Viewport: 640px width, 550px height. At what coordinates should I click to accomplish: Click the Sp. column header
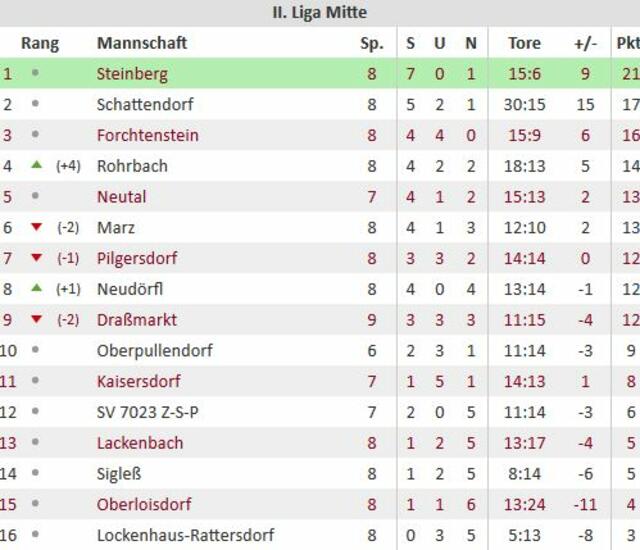[372, 43]
